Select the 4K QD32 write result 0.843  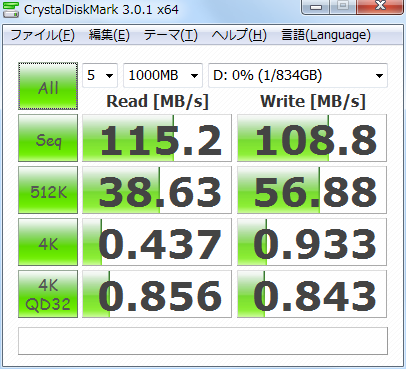point(312,294)
